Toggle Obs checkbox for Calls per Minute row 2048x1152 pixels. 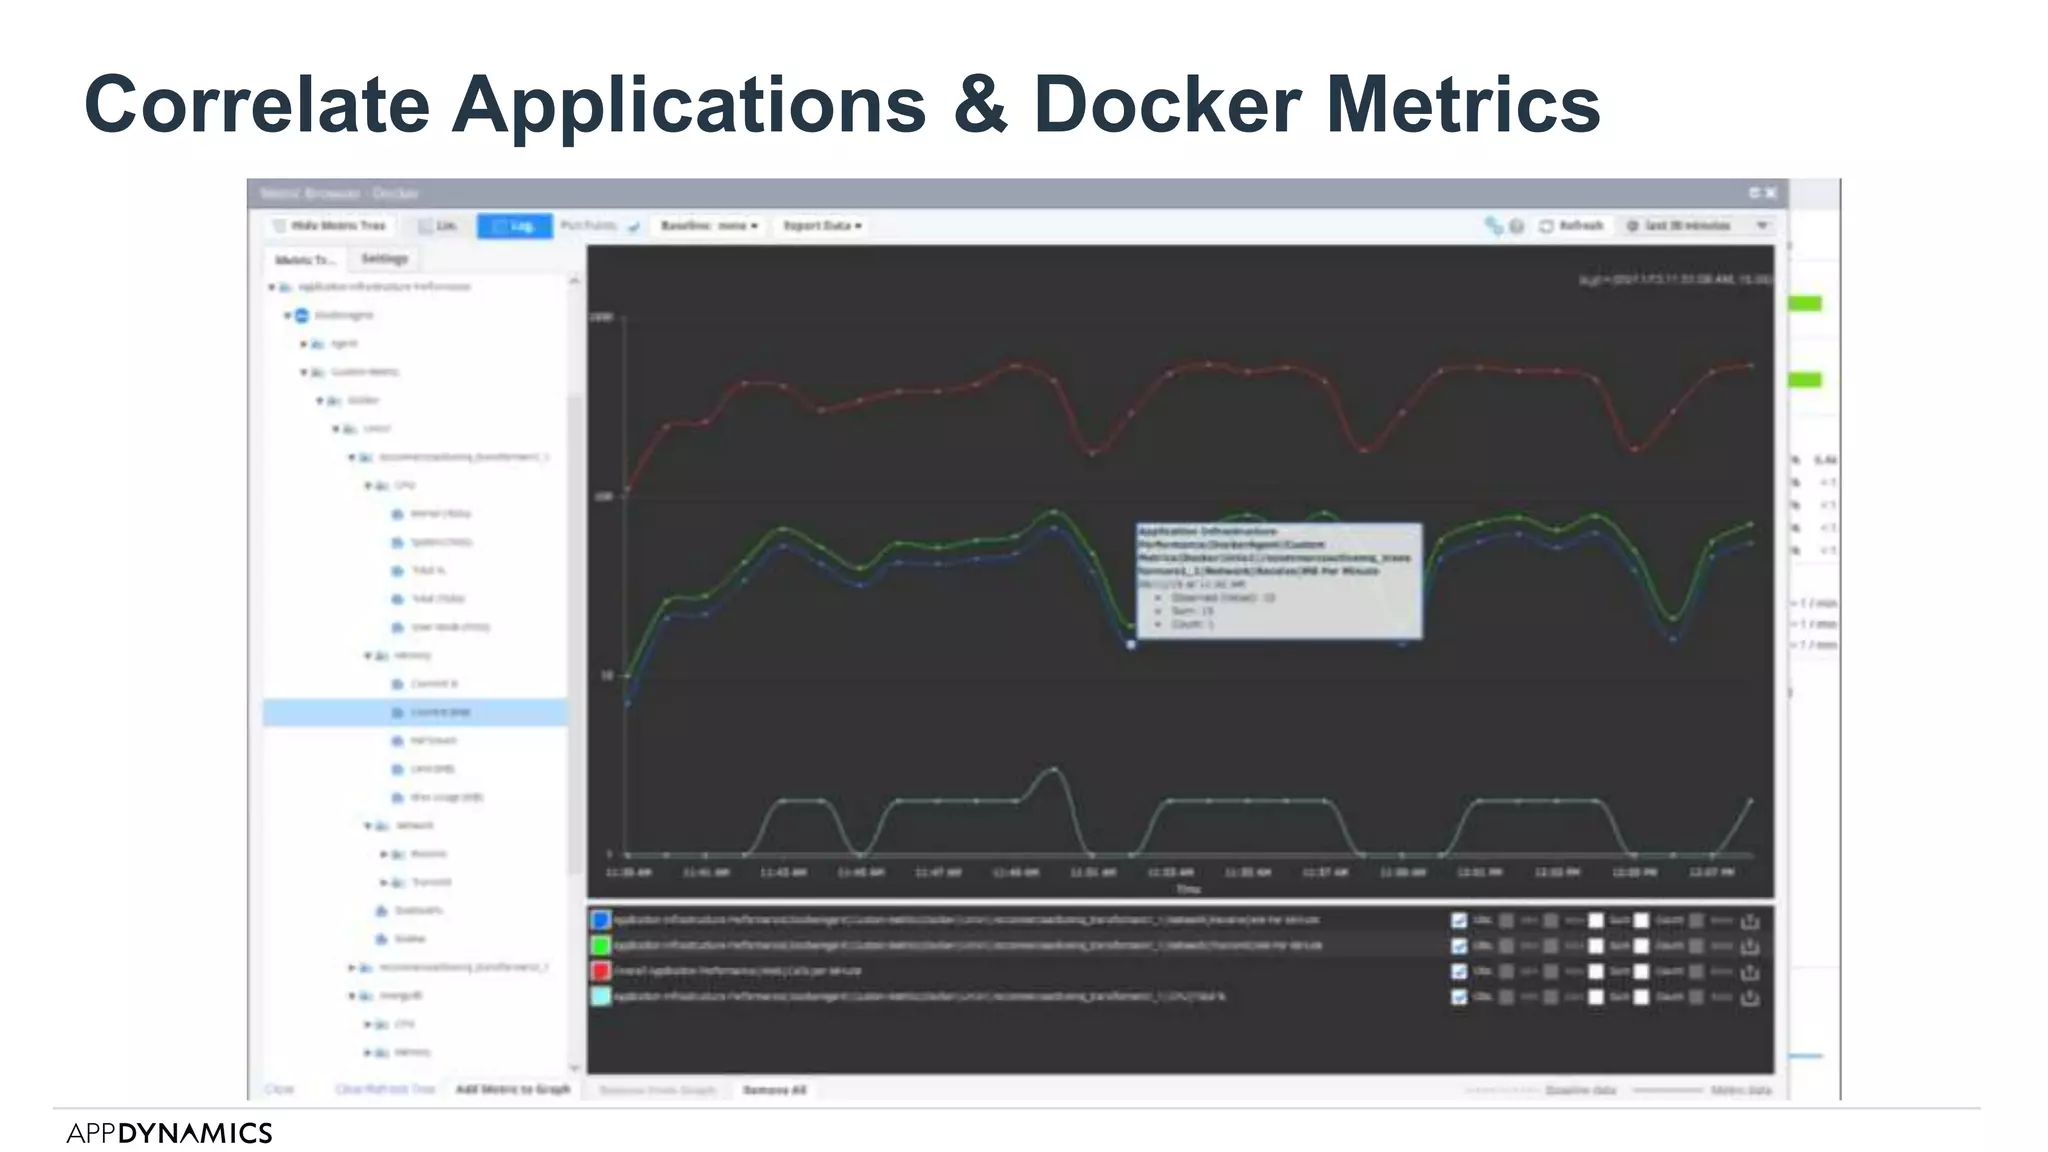tap(1459, 971)
